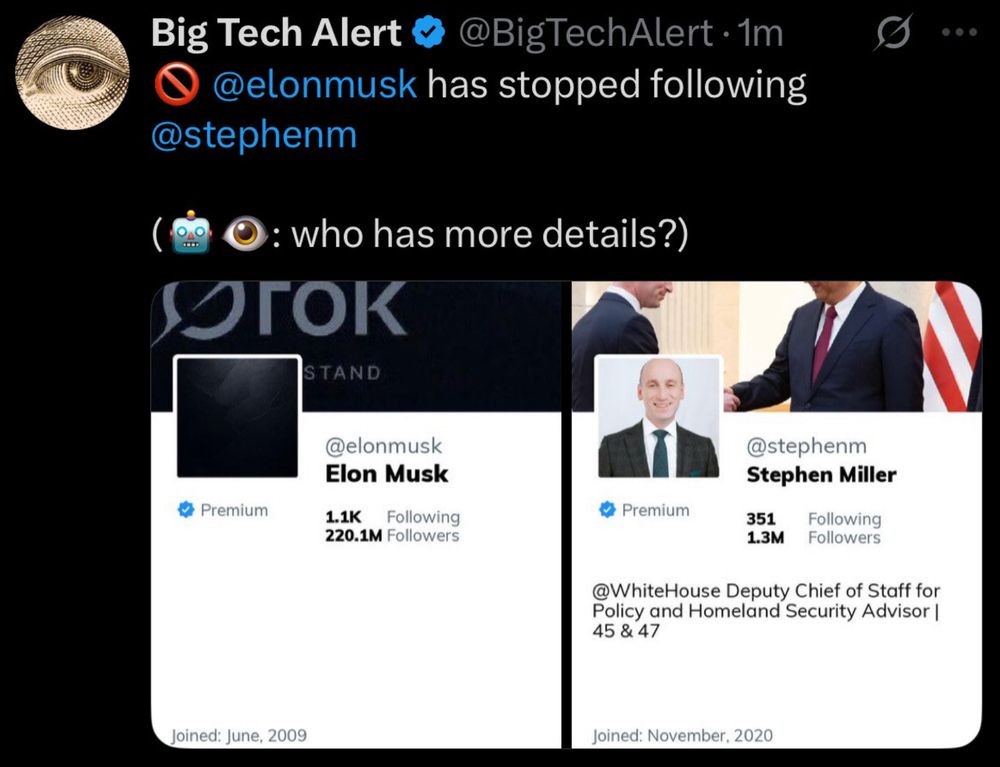Open the @stephenm mention link in tweet text
The width and height of the screenshot is (1000, 767).
(254, 136)
